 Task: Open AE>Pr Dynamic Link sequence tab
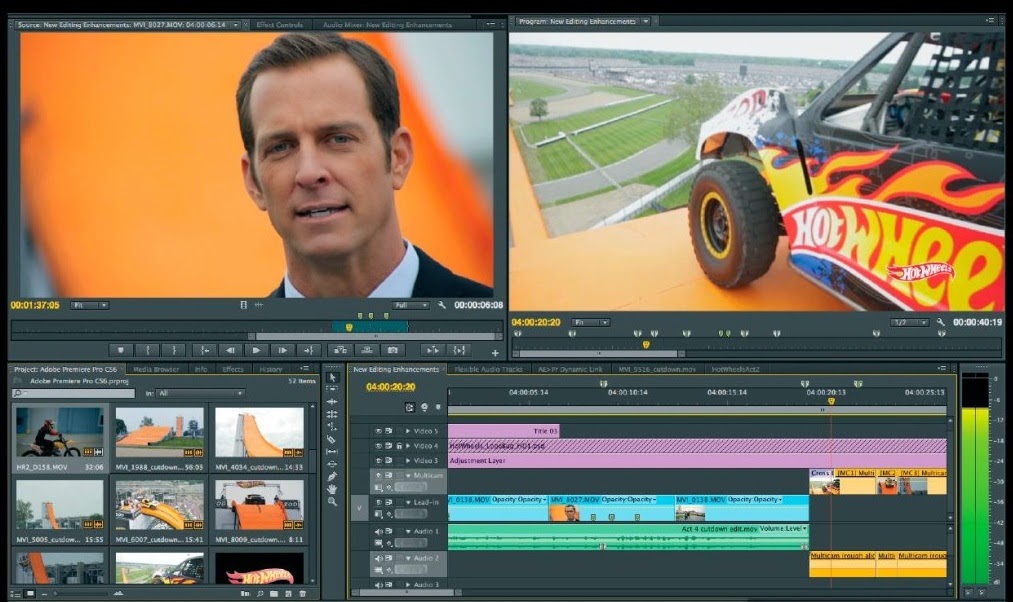tap(570, 369)
